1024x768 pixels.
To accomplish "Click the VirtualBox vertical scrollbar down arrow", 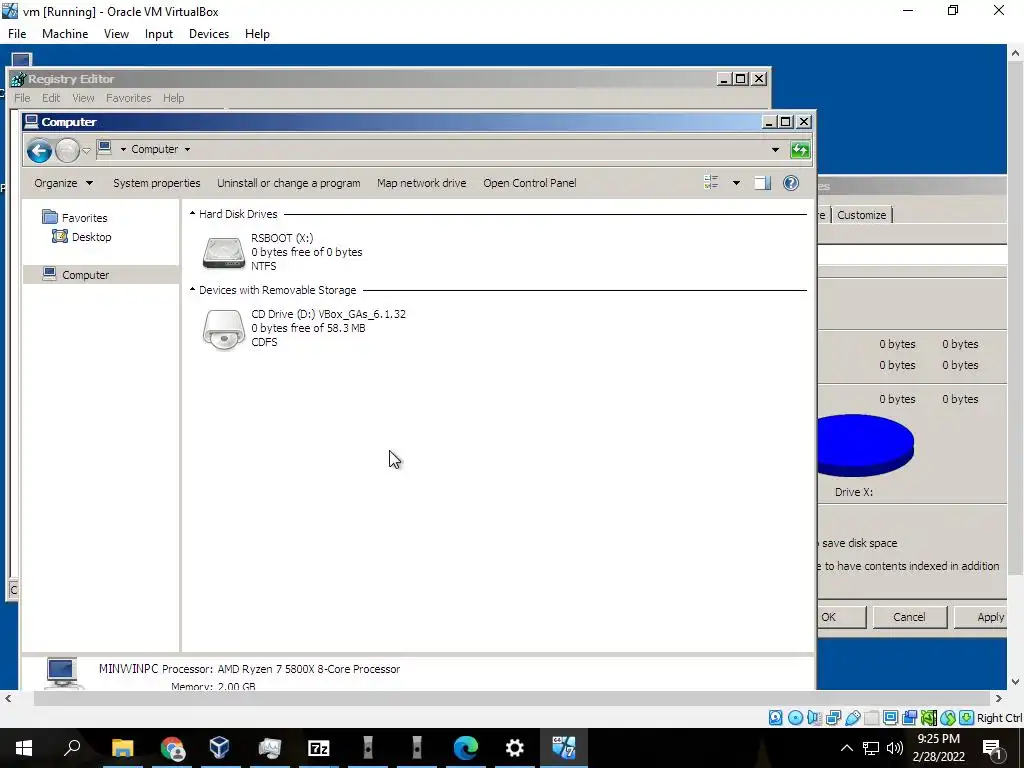I will (x=1016, y=682).
